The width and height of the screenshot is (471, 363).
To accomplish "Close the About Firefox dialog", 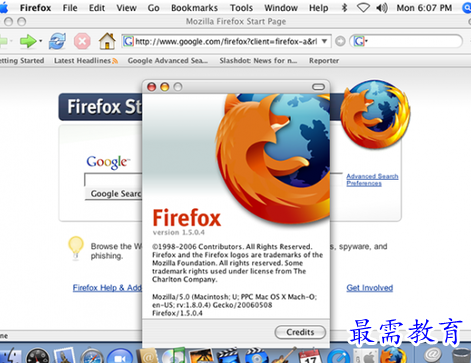I will [152, 87].
